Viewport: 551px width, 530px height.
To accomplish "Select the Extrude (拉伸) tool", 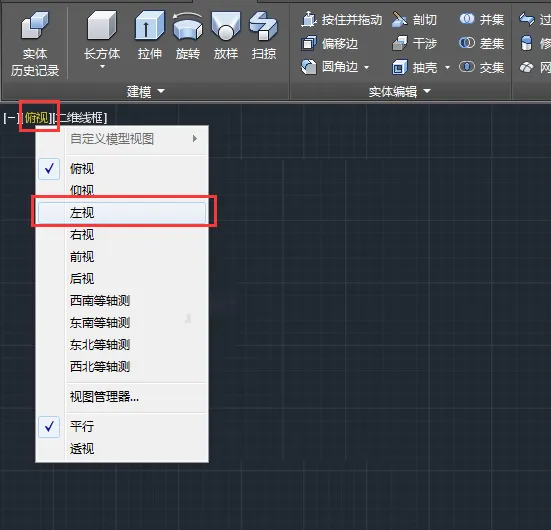I will point(149,36).
